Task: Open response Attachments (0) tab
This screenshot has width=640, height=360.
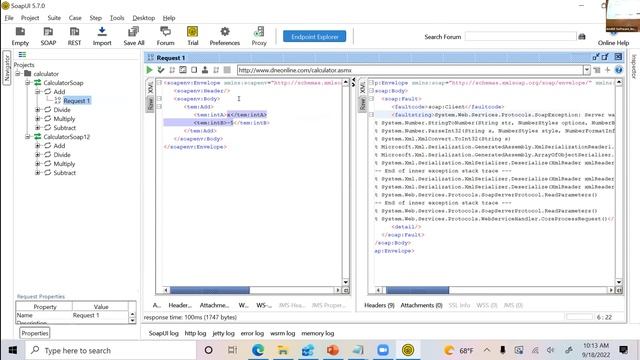Action: (x=421, y=305)
